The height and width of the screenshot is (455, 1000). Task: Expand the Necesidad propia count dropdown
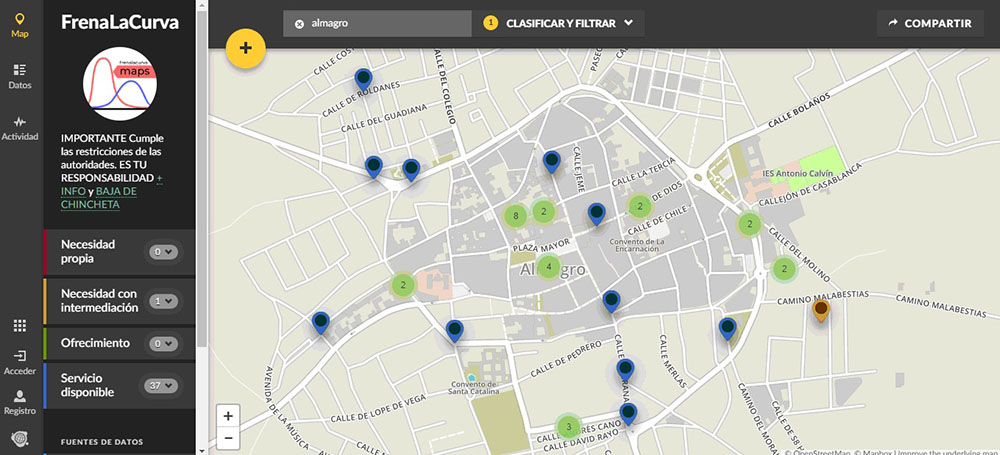pos(163,252)
